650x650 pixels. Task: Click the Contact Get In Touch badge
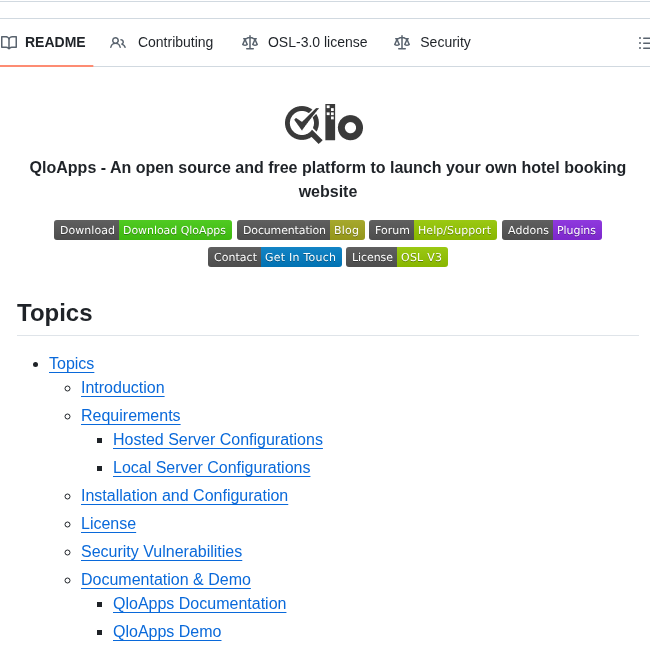click(x=275, y=257)
